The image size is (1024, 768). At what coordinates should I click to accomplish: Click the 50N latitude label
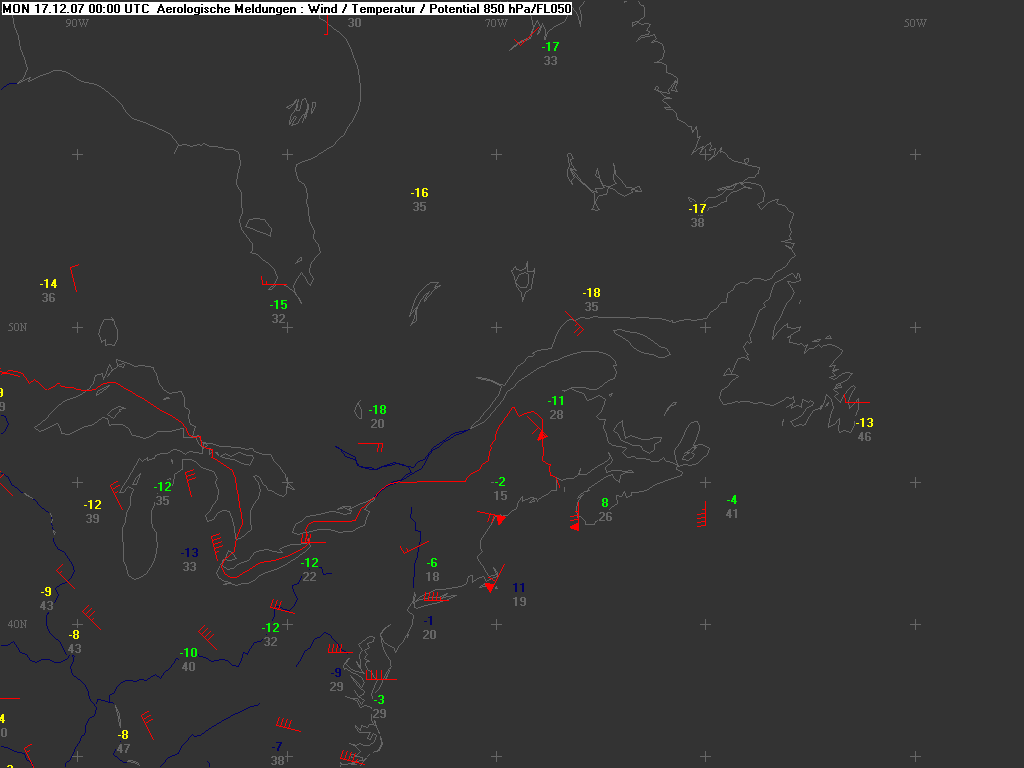(x=17, y=327)
